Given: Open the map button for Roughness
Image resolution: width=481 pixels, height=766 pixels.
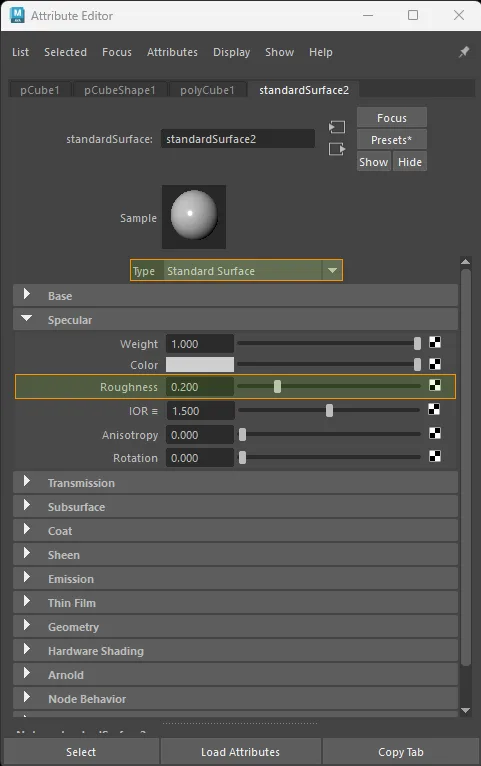Looking at the screenshot, I should click(x=435, y=385).
